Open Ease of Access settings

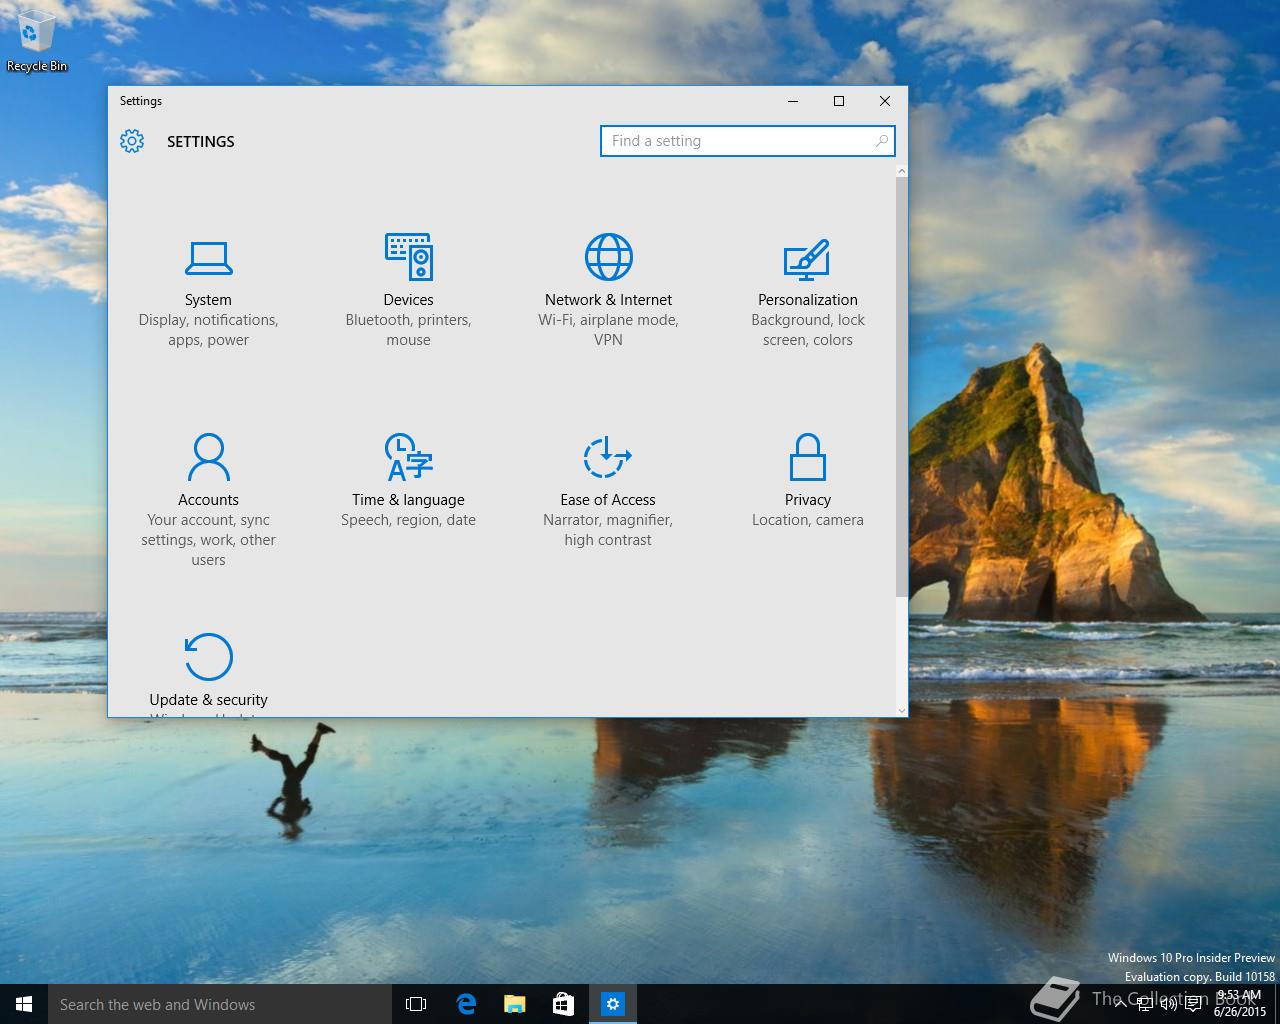608,491
